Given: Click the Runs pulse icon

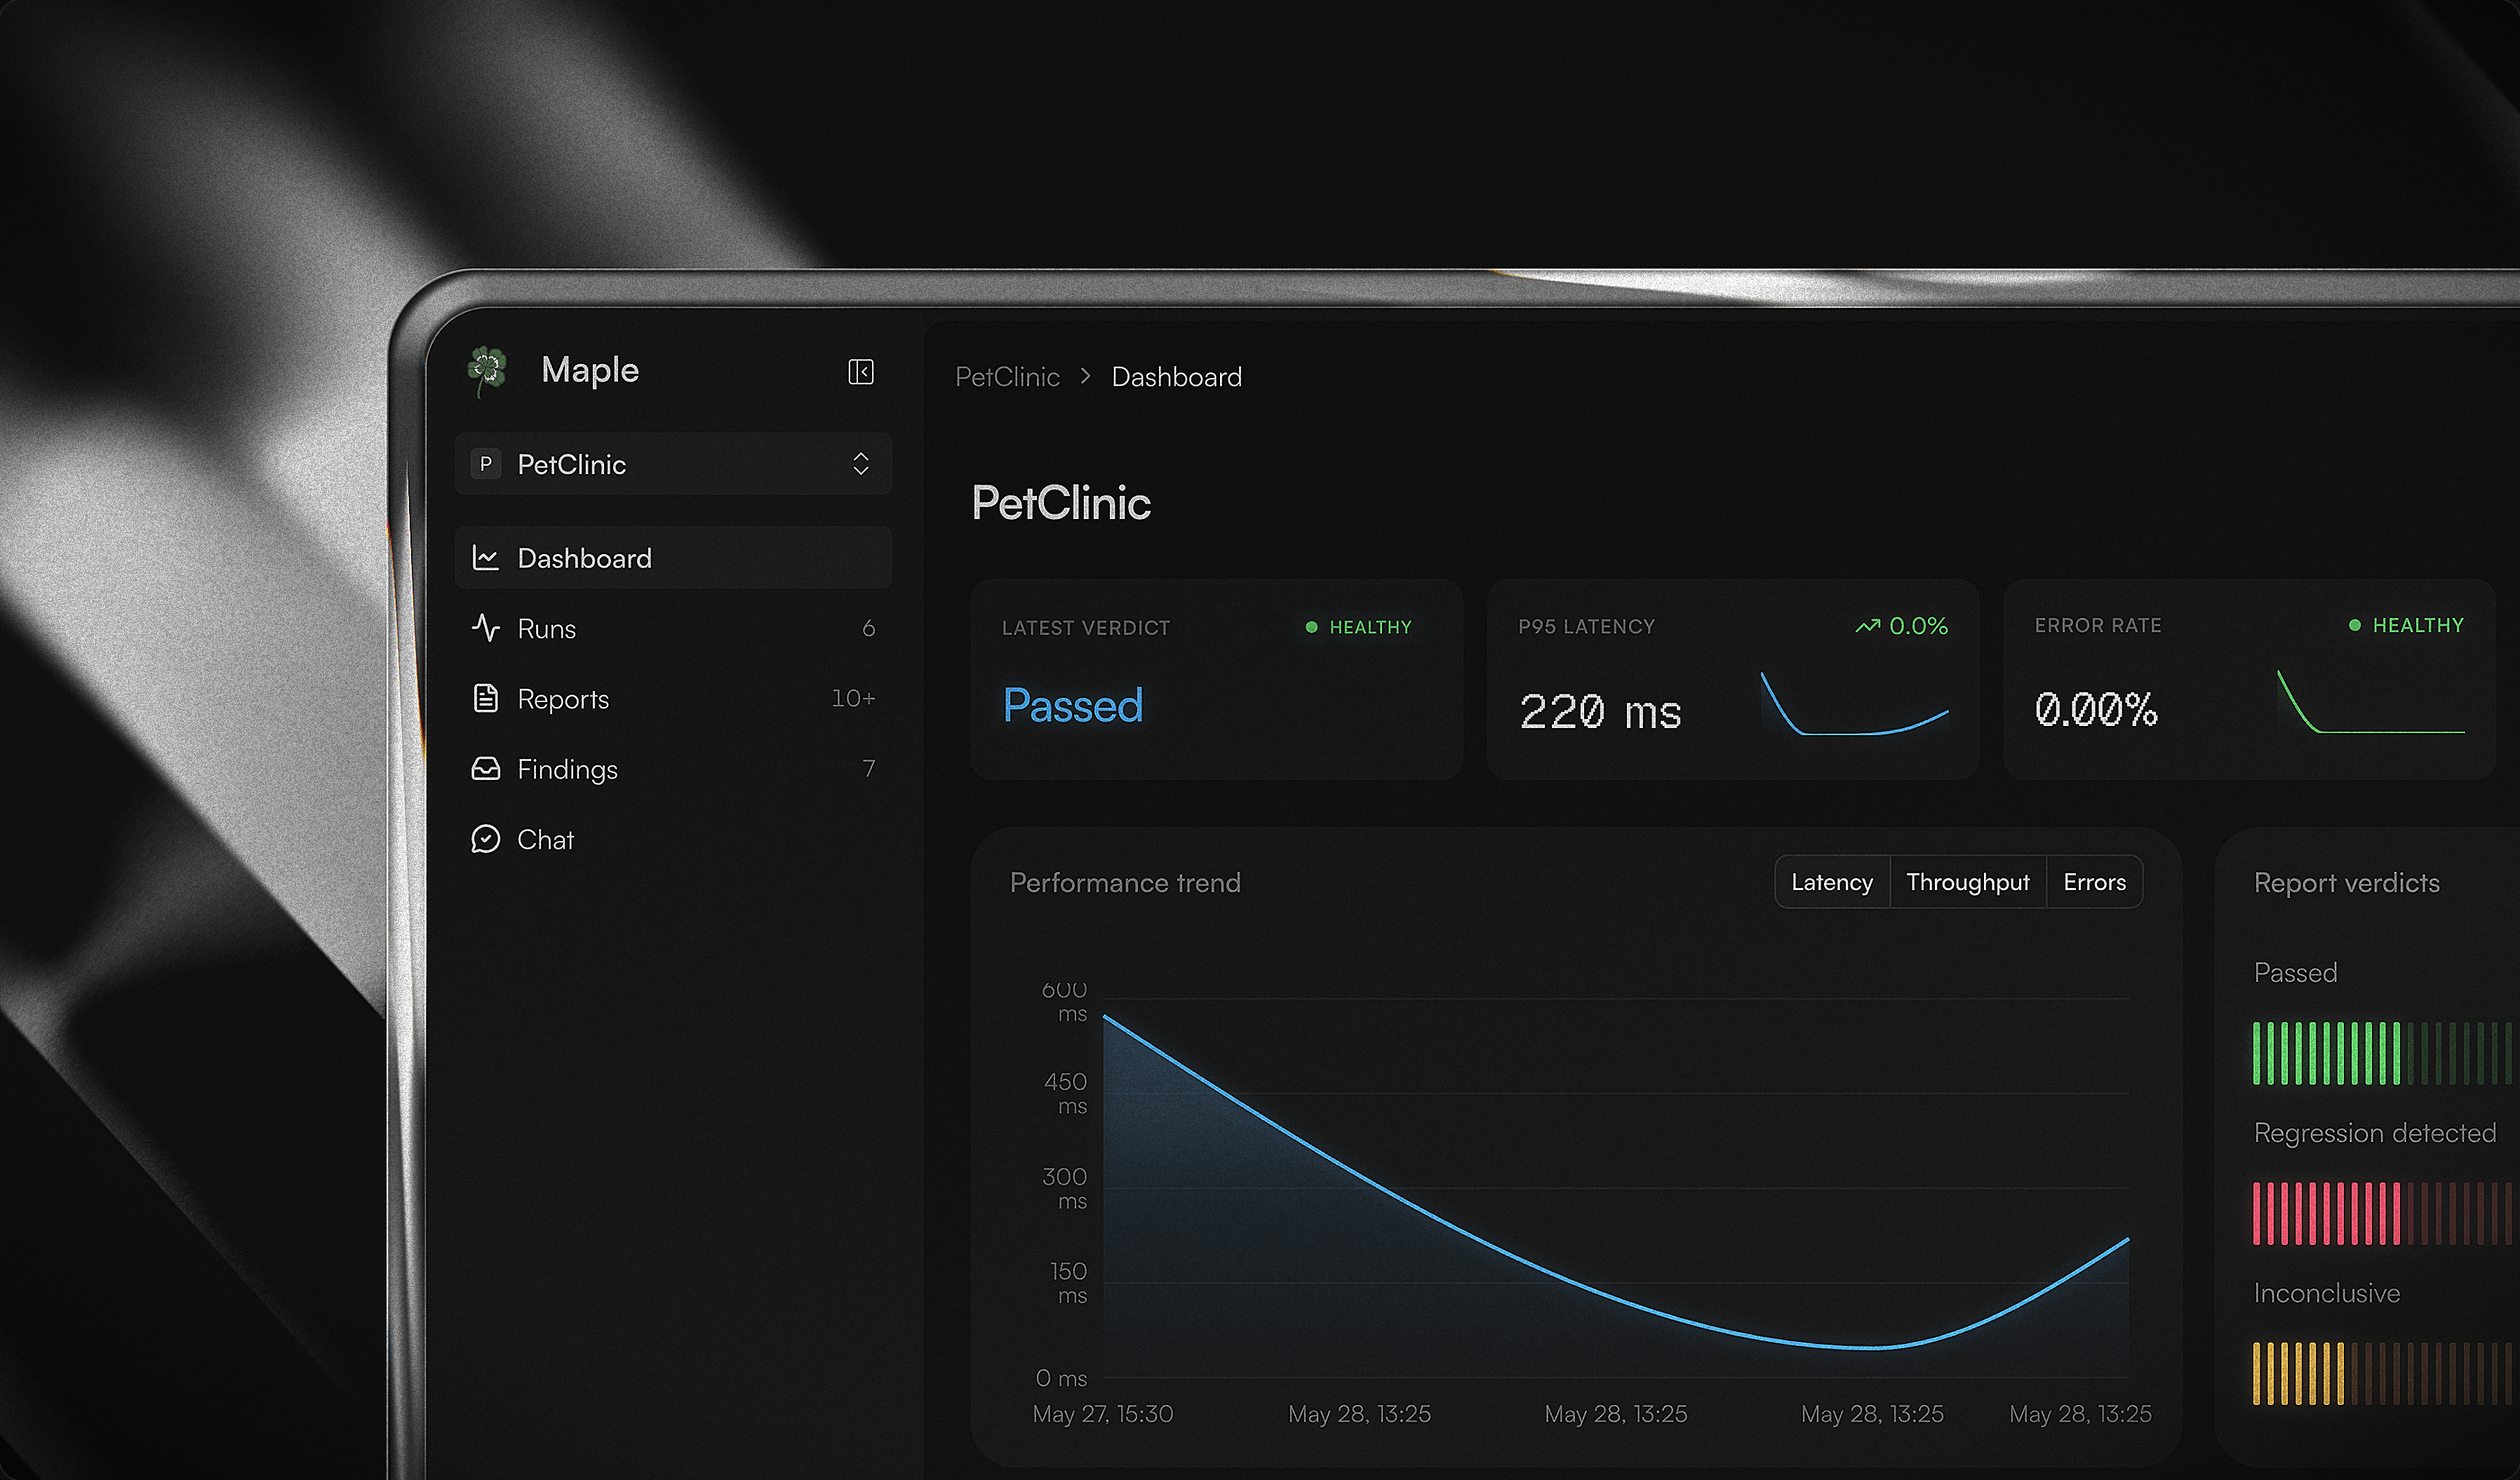Looking at the screenshot, I should [x=486, y=628].
